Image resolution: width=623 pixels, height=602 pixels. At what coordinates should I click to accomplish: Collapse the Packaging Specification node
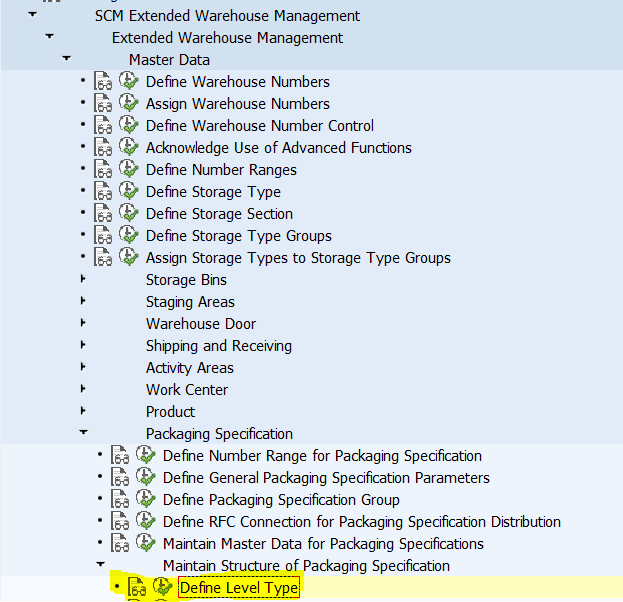click(83, 432)
